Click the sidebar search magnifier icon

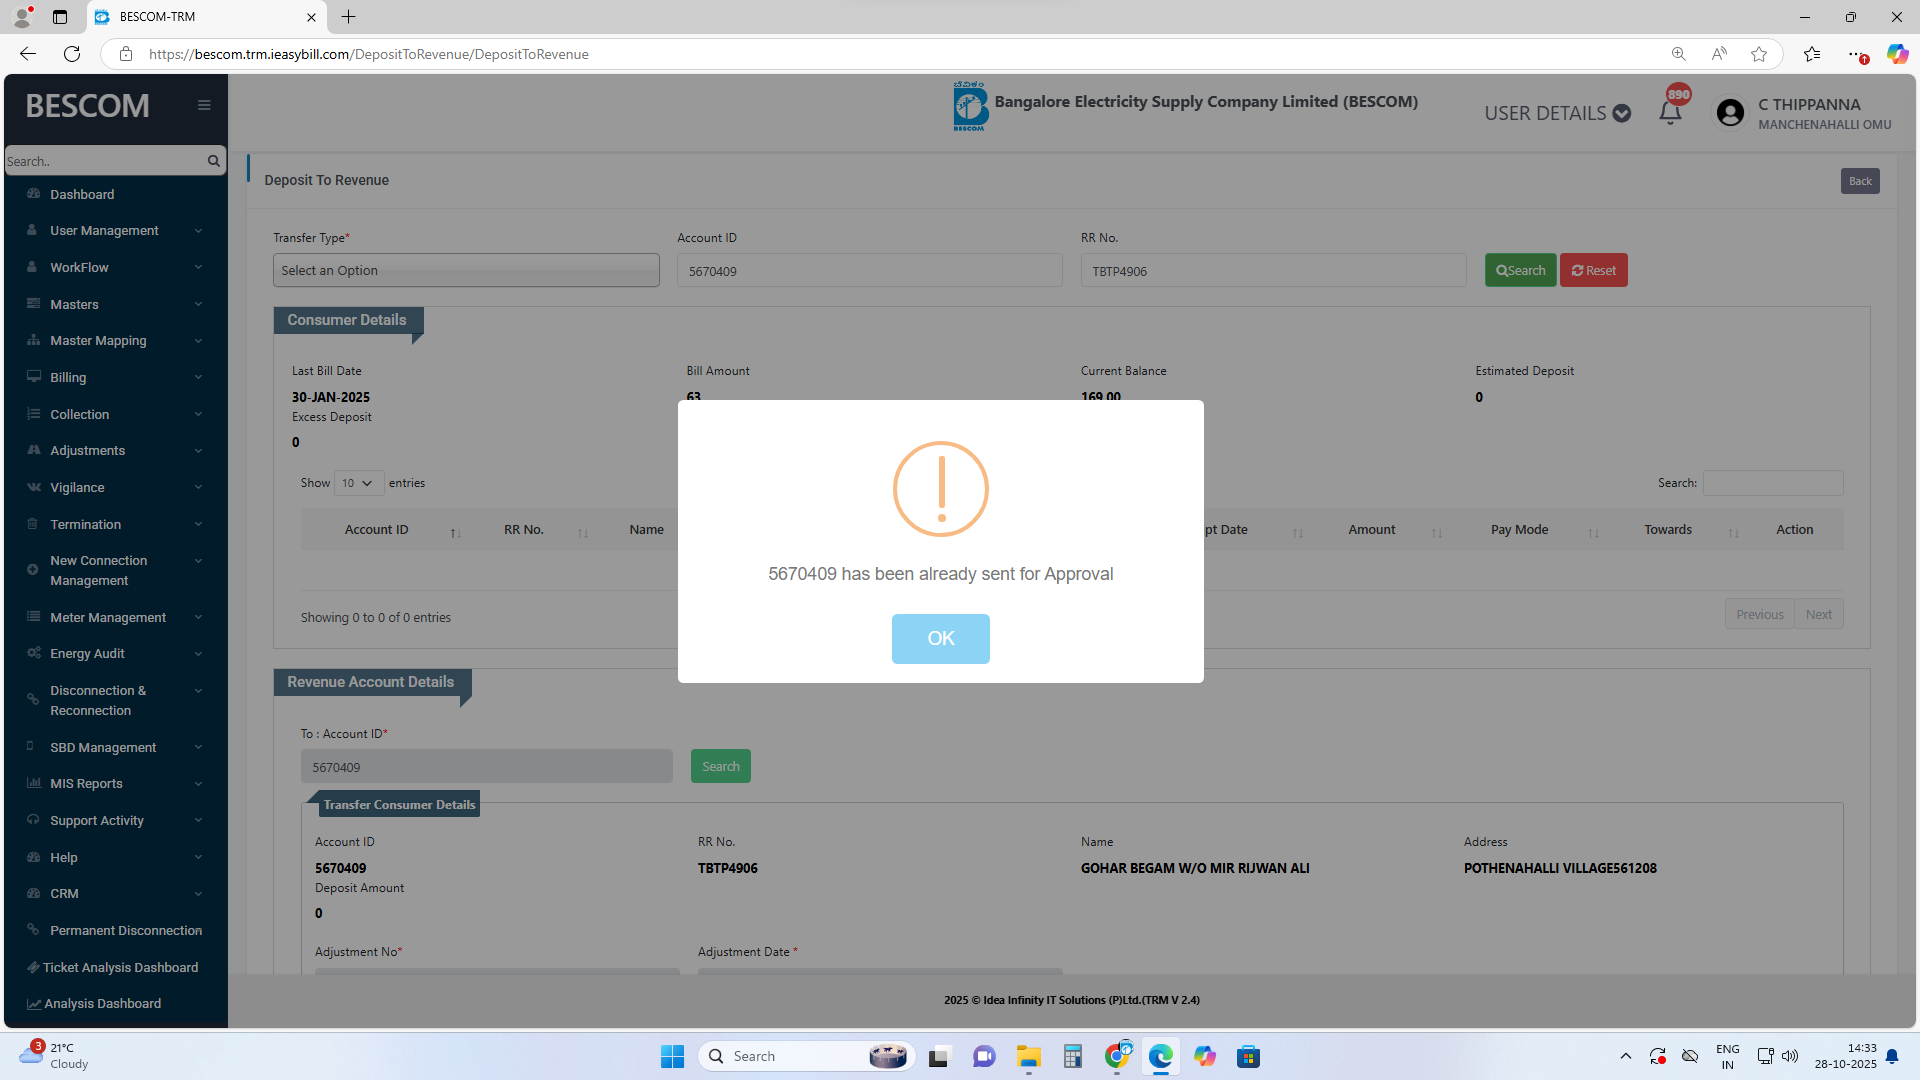(213, 161)
